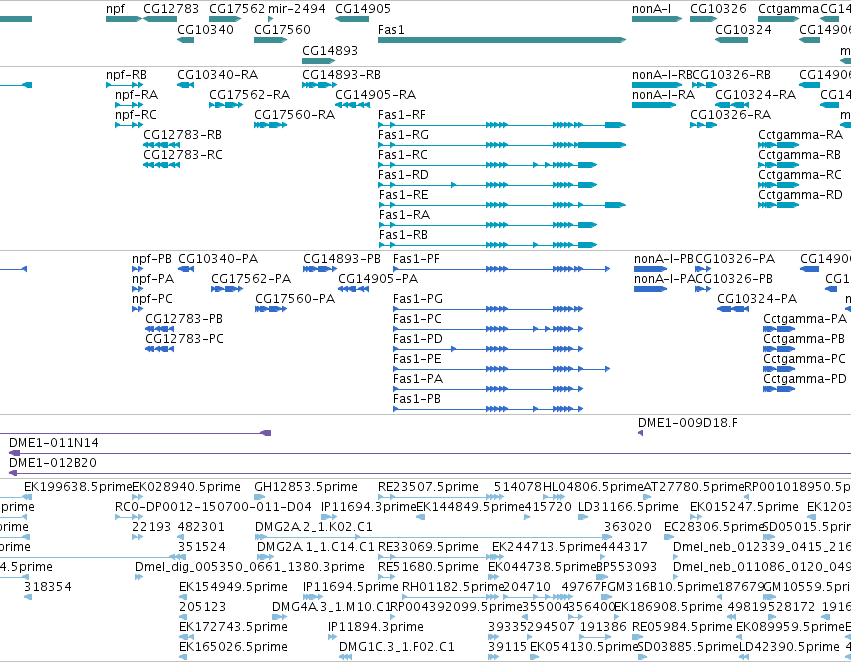The image size is (851, 662).
Task: Click the Cctgamma-RA transcript
Action: [779, 145]
